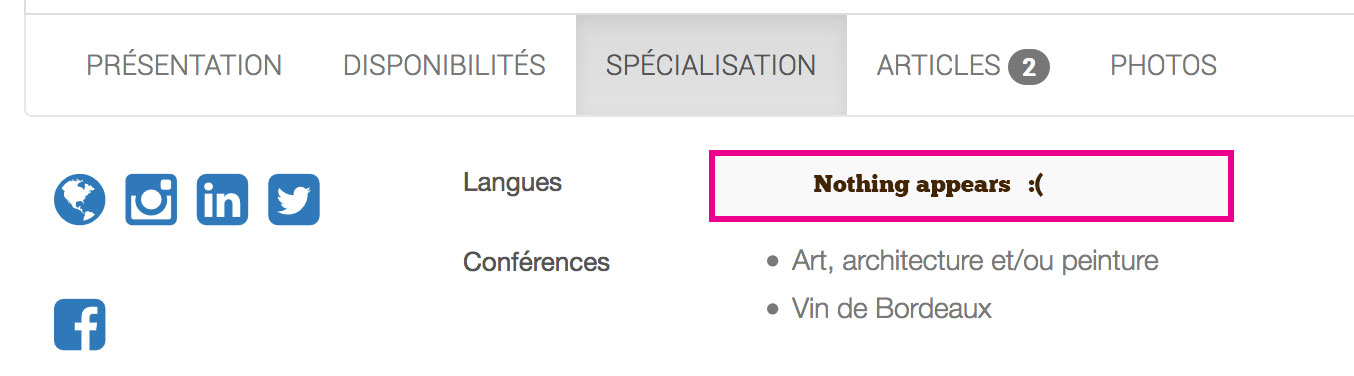Click the bullet before Art, architecture
This screenshot has height=376, width=1354.
click(772, 263)
